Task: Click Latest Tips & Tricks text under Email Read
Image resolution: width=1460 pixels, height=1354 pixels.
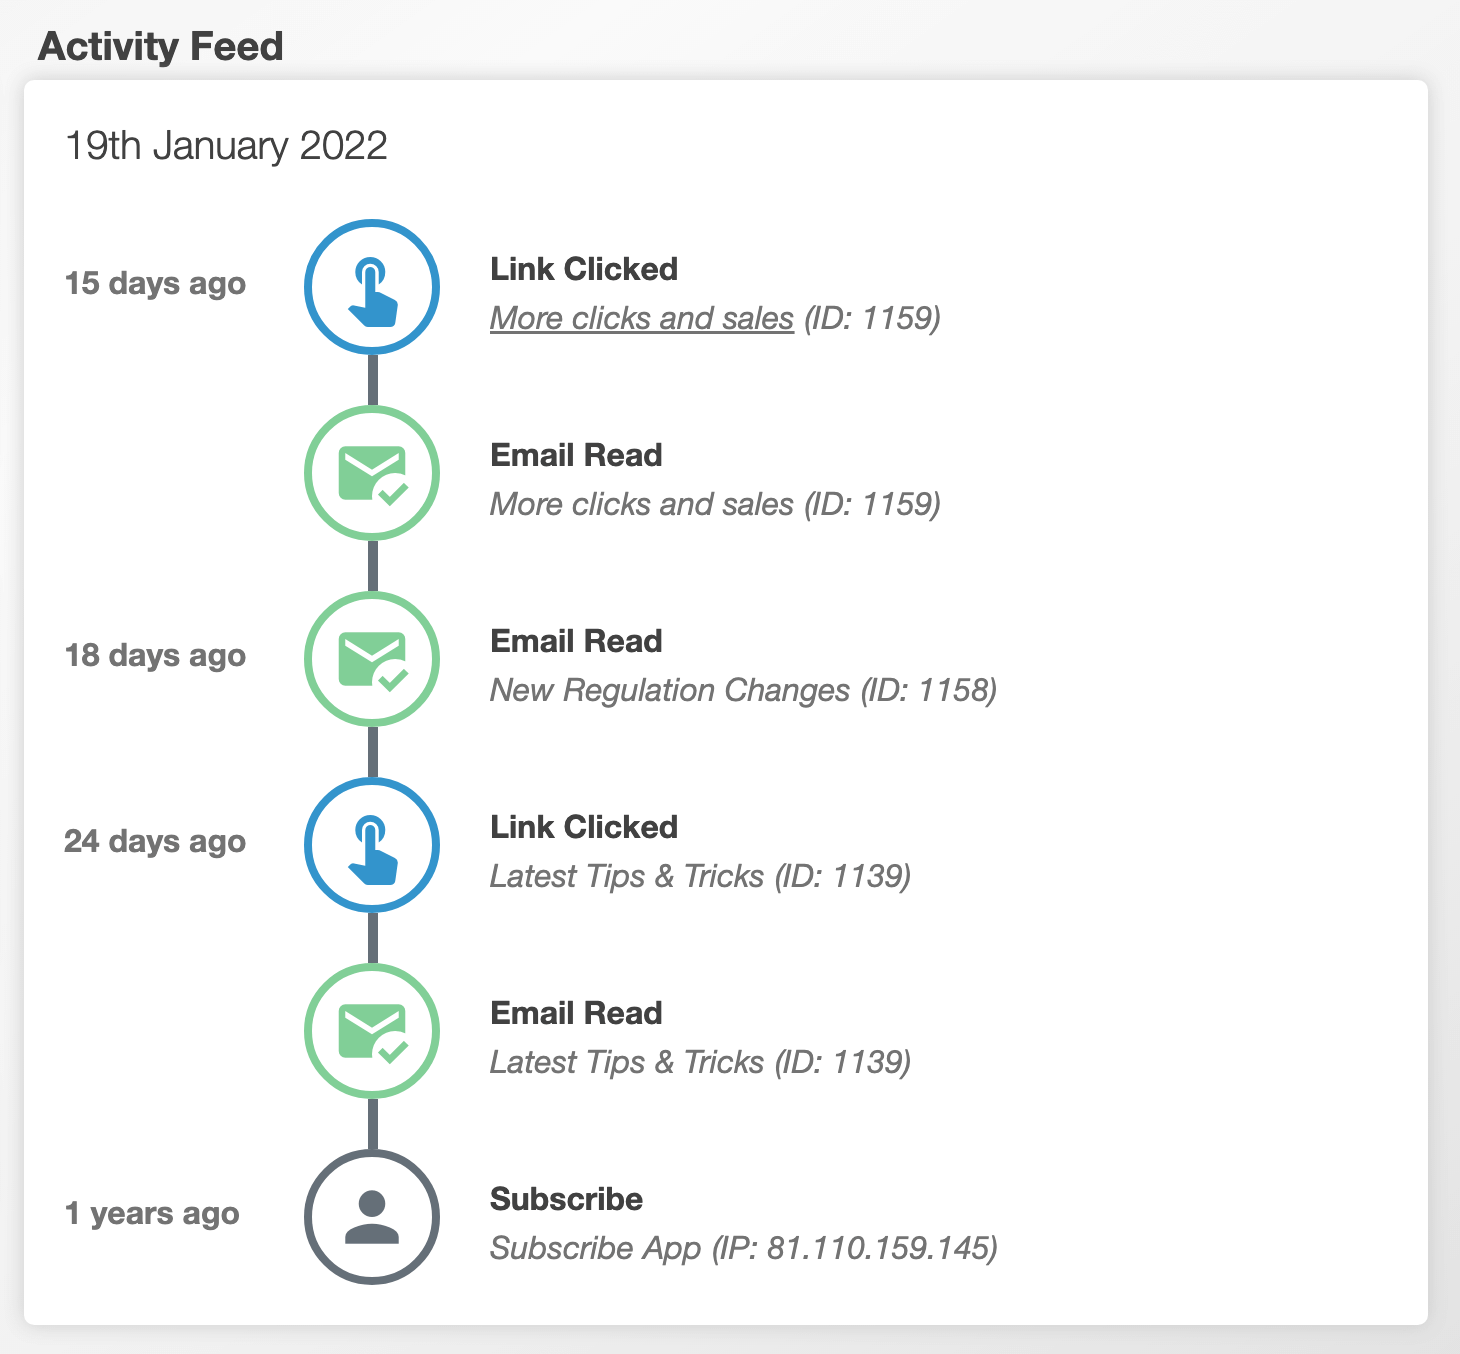Action: [x=699, y=1062]
